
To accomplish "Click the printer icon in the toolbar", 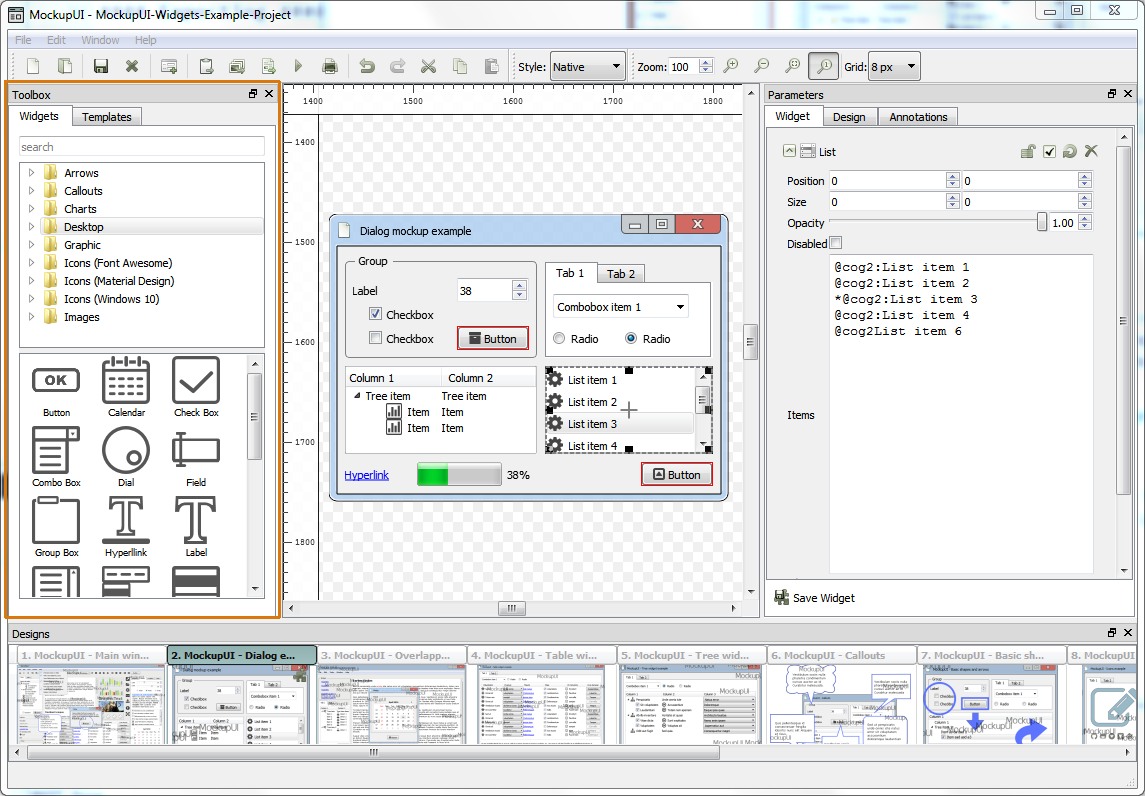I will click(x=330, y=66).
